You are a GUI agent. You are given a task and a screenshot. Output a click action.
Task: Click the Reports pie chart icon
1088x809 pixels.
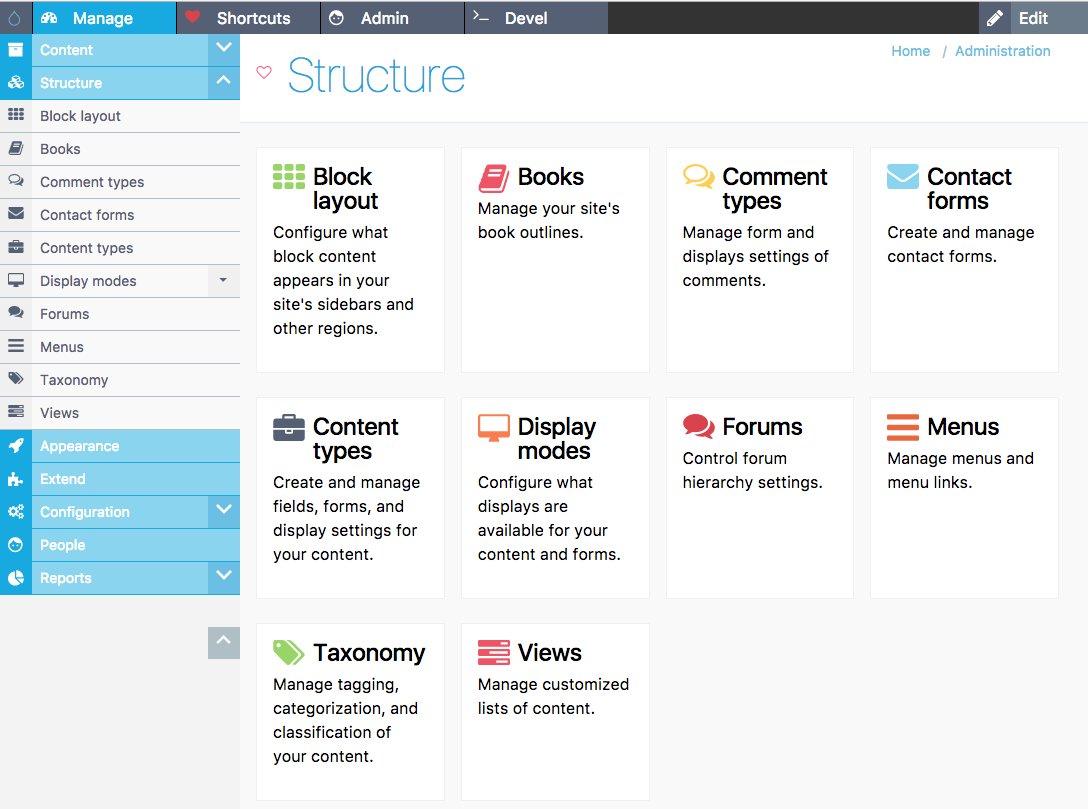pyautogui.click(x=15, y=578)
